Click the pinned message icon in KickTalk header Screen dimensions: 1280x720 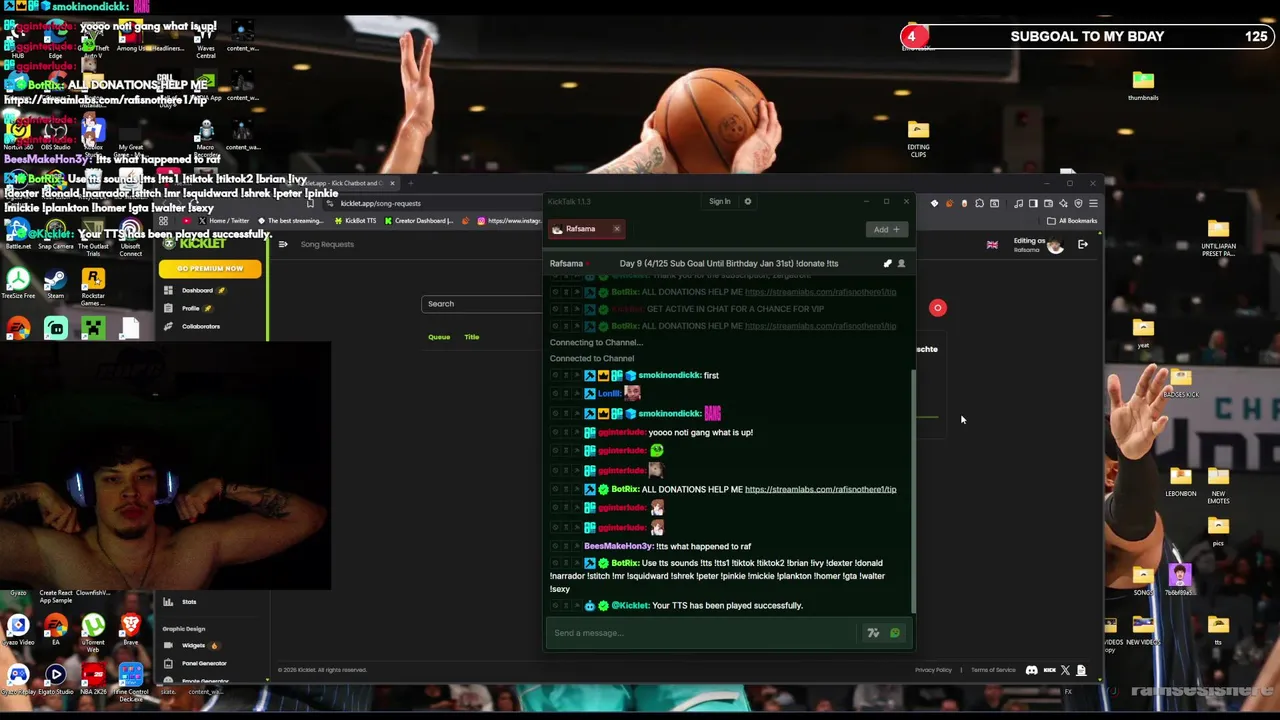coord(887,263)
